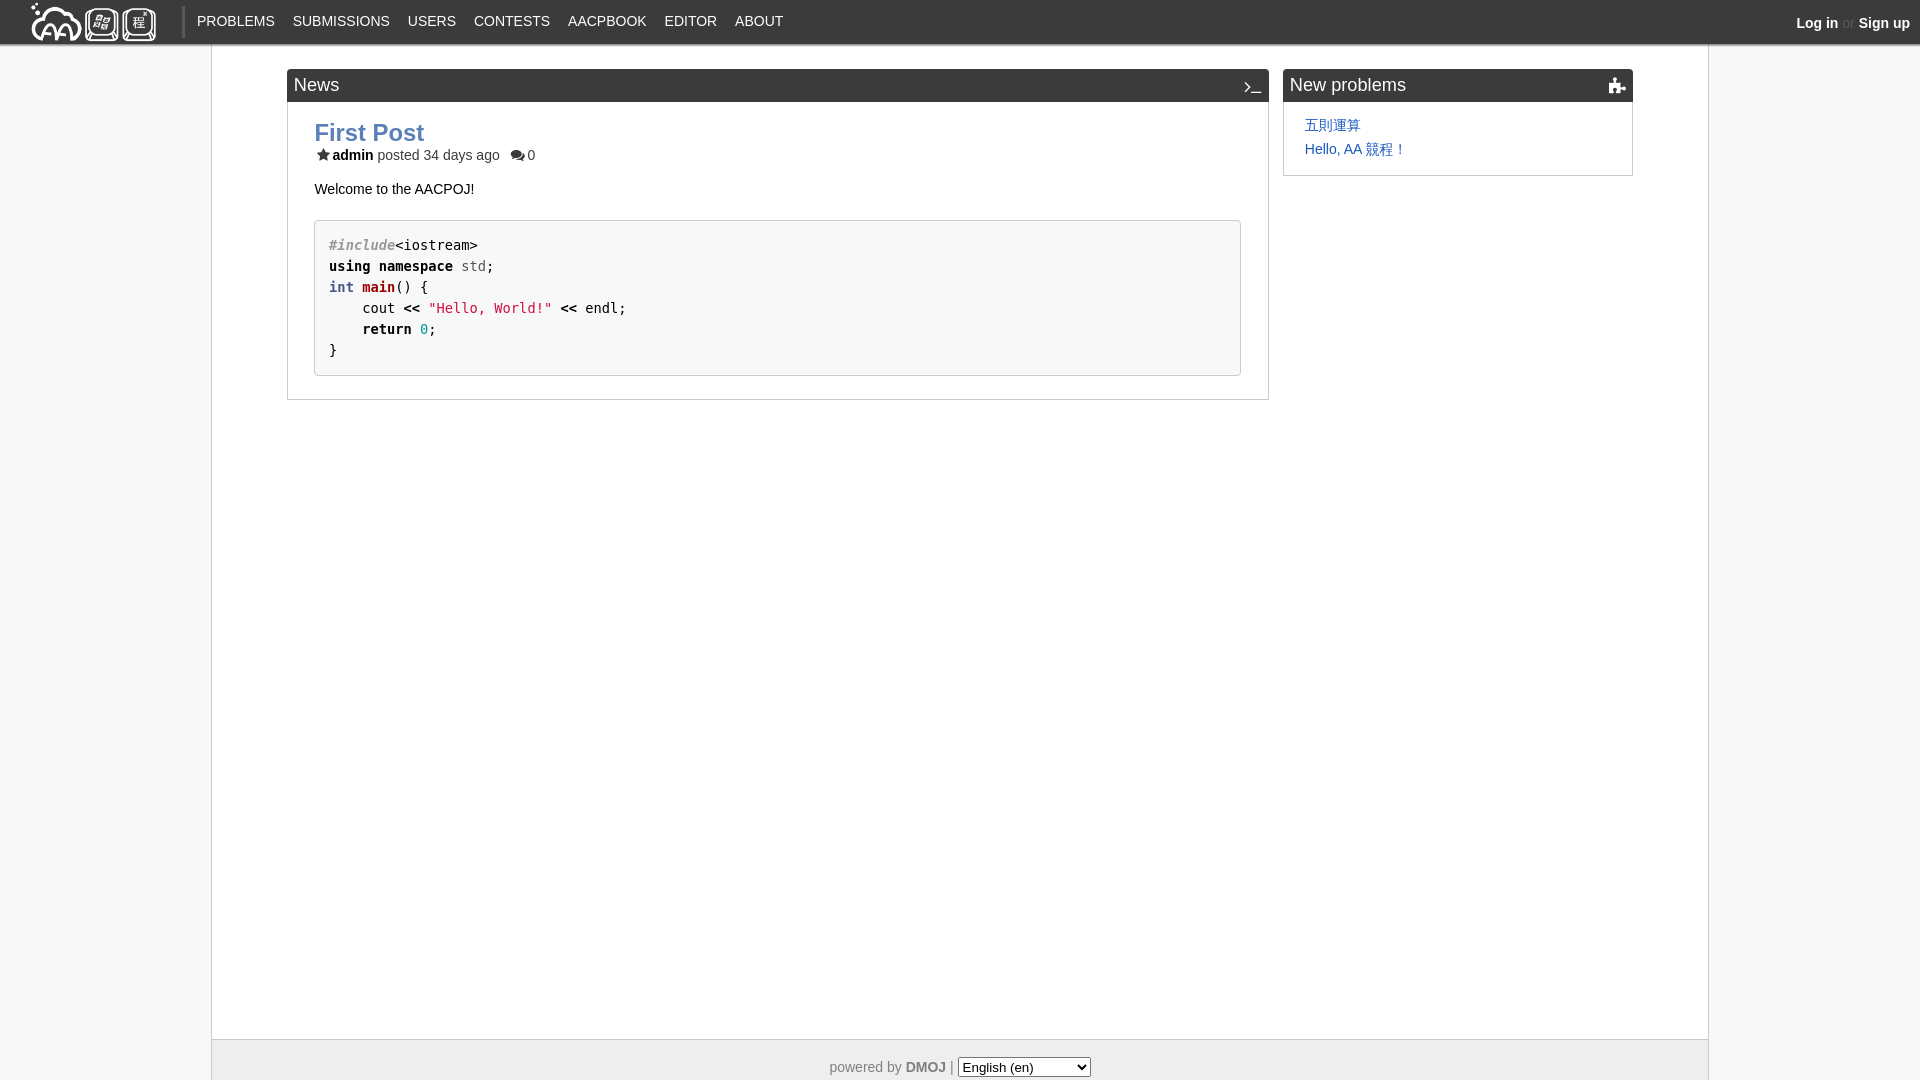This screenshot has width=1920, height=1080.
Task: Click the cout 'Hello, World!' code line
Action: [494, 308]
